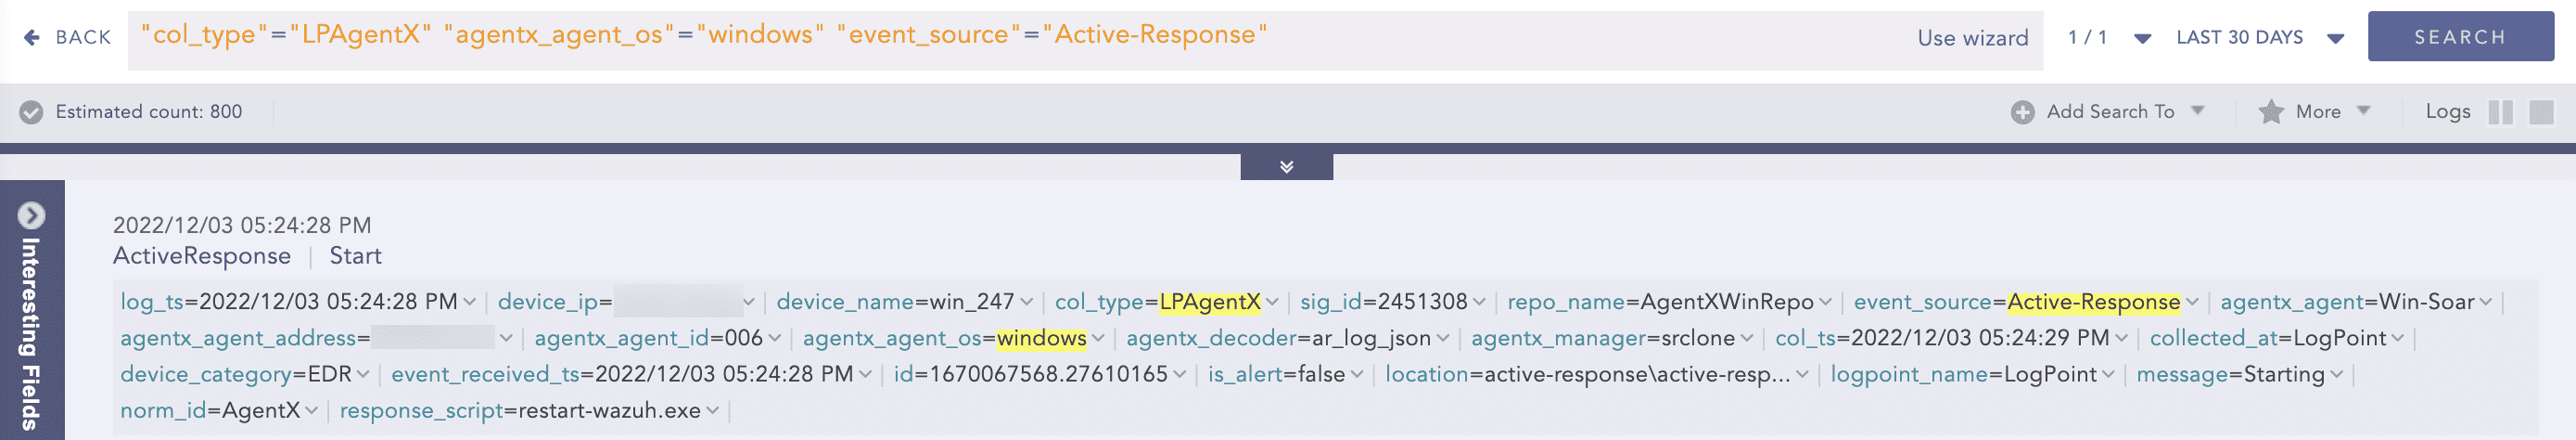Click the col_type field name link
Image resolution: width=2576 pixels, height=440 pixels.
point(1099,302)
